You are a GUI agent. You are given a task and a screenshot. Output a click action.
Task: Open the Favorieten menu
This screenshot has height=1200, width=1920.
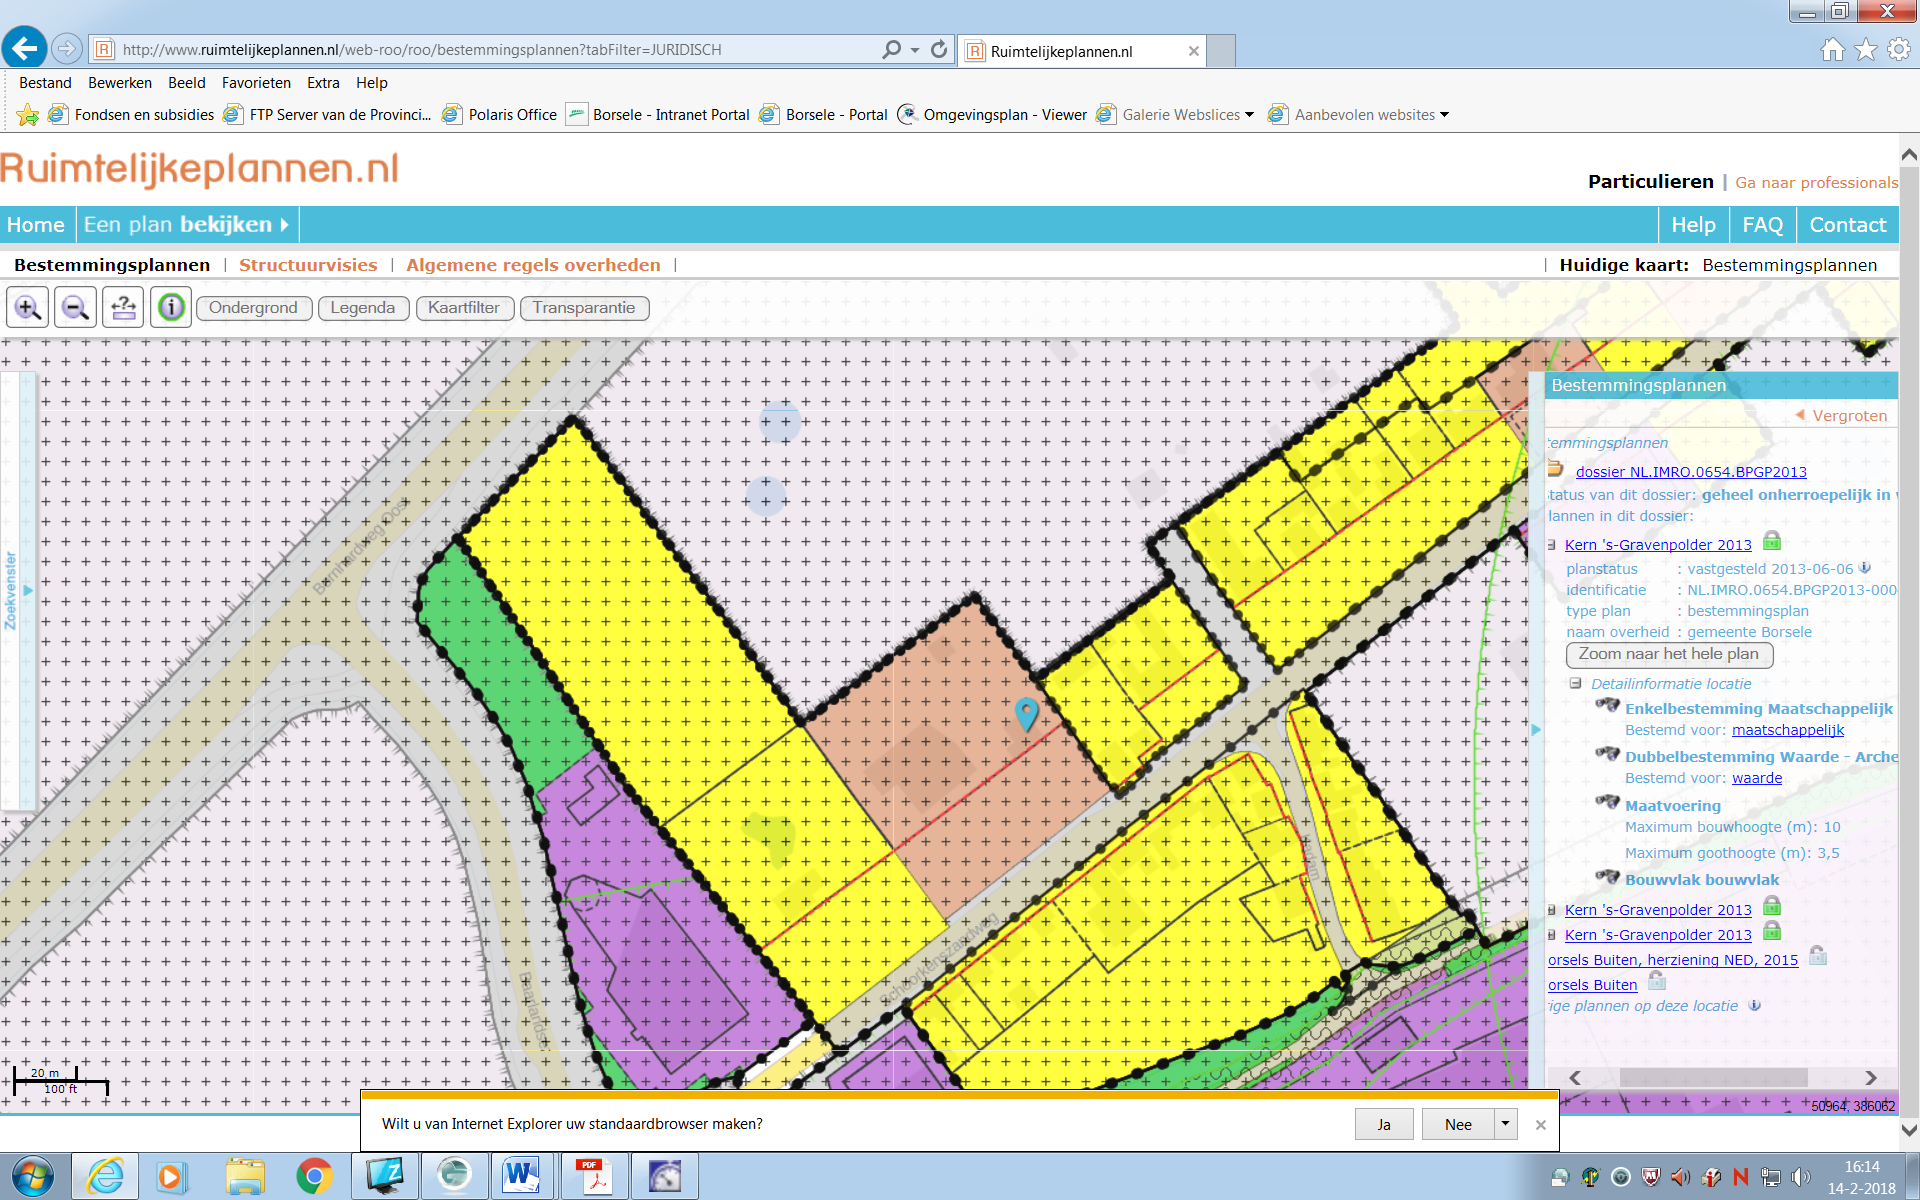[256, 83]
